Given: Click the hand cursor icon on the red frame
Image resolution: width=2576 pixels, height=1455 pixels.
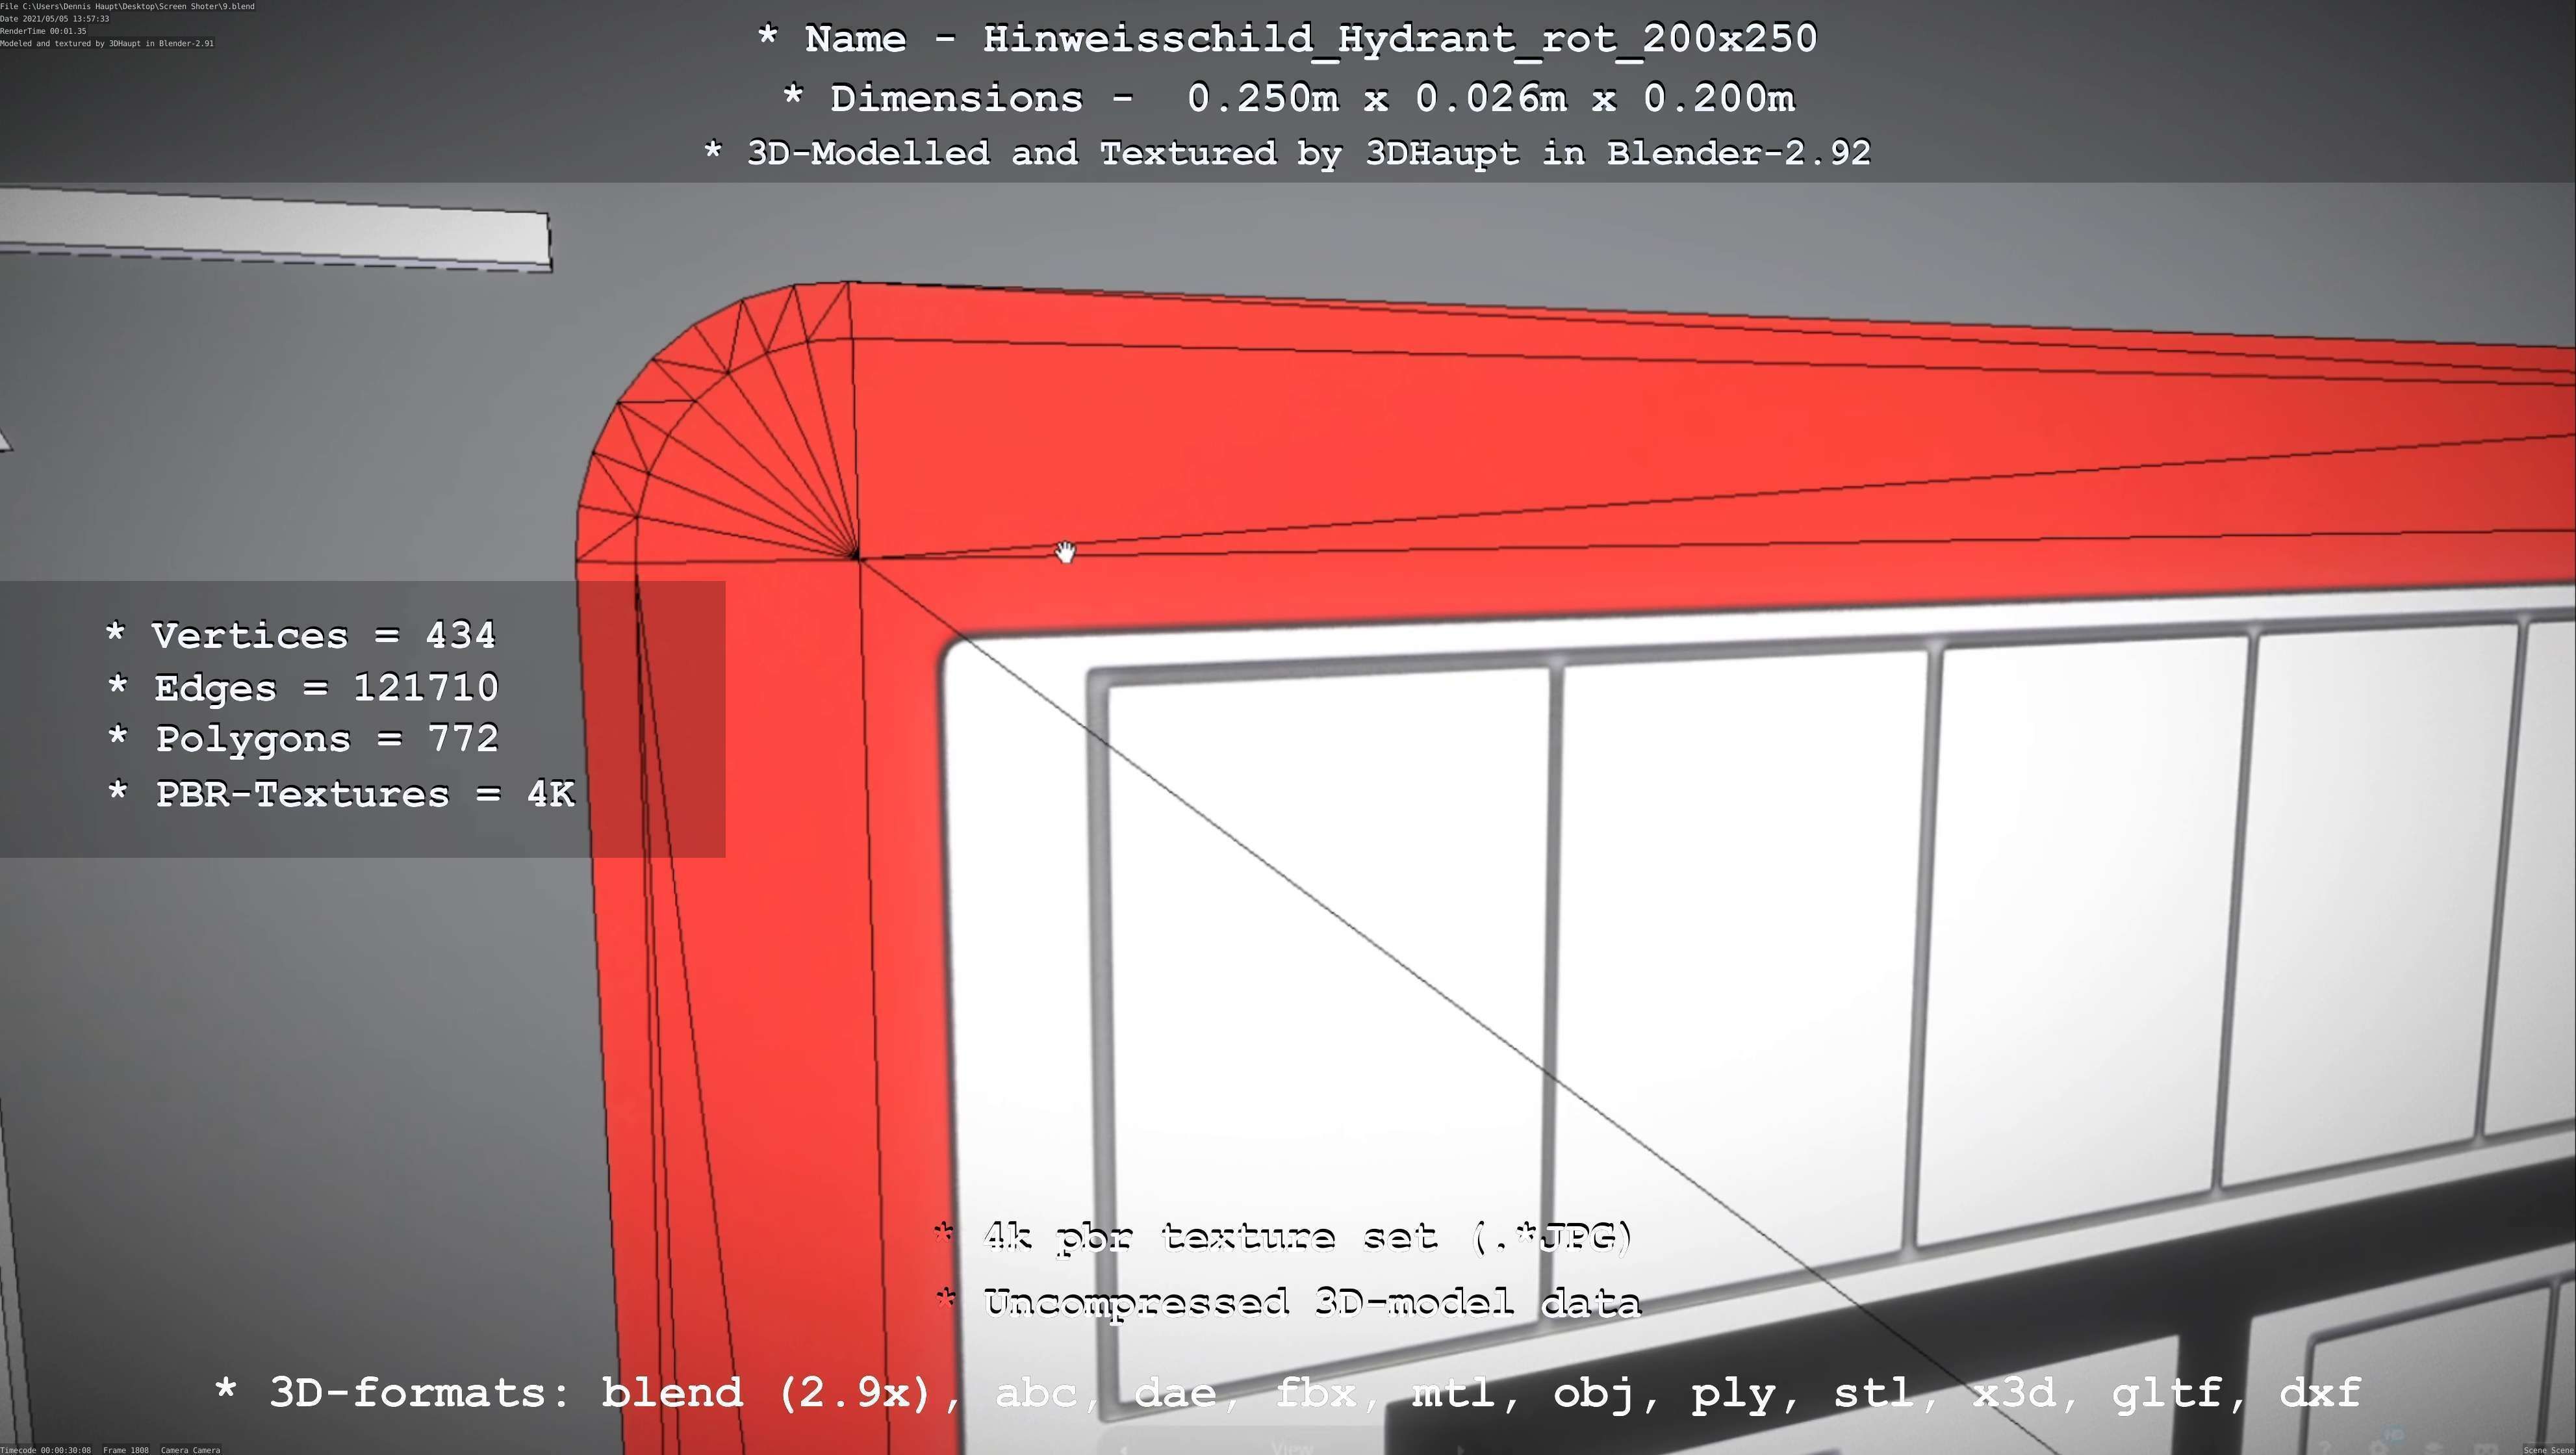Looking at the screenshot, I should (1065, 552).
